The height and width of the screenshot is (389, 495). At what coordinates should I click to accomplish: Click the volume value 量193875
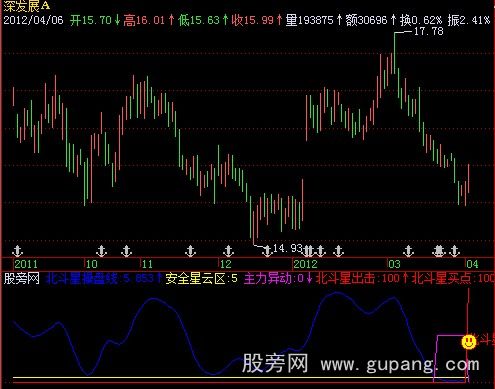tap(309, 20)
